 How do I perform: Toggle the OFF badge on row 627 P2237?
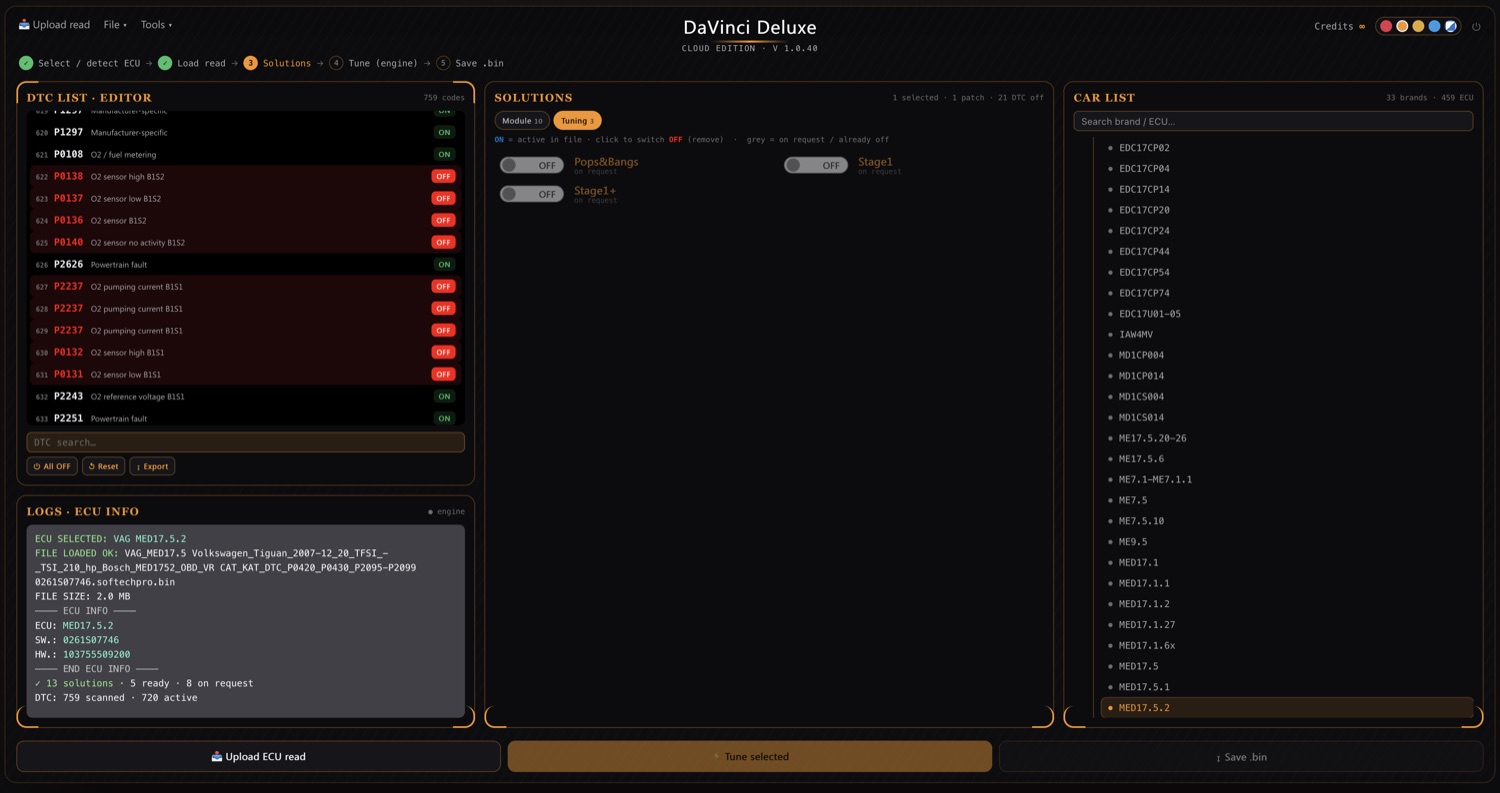[443, 286]
